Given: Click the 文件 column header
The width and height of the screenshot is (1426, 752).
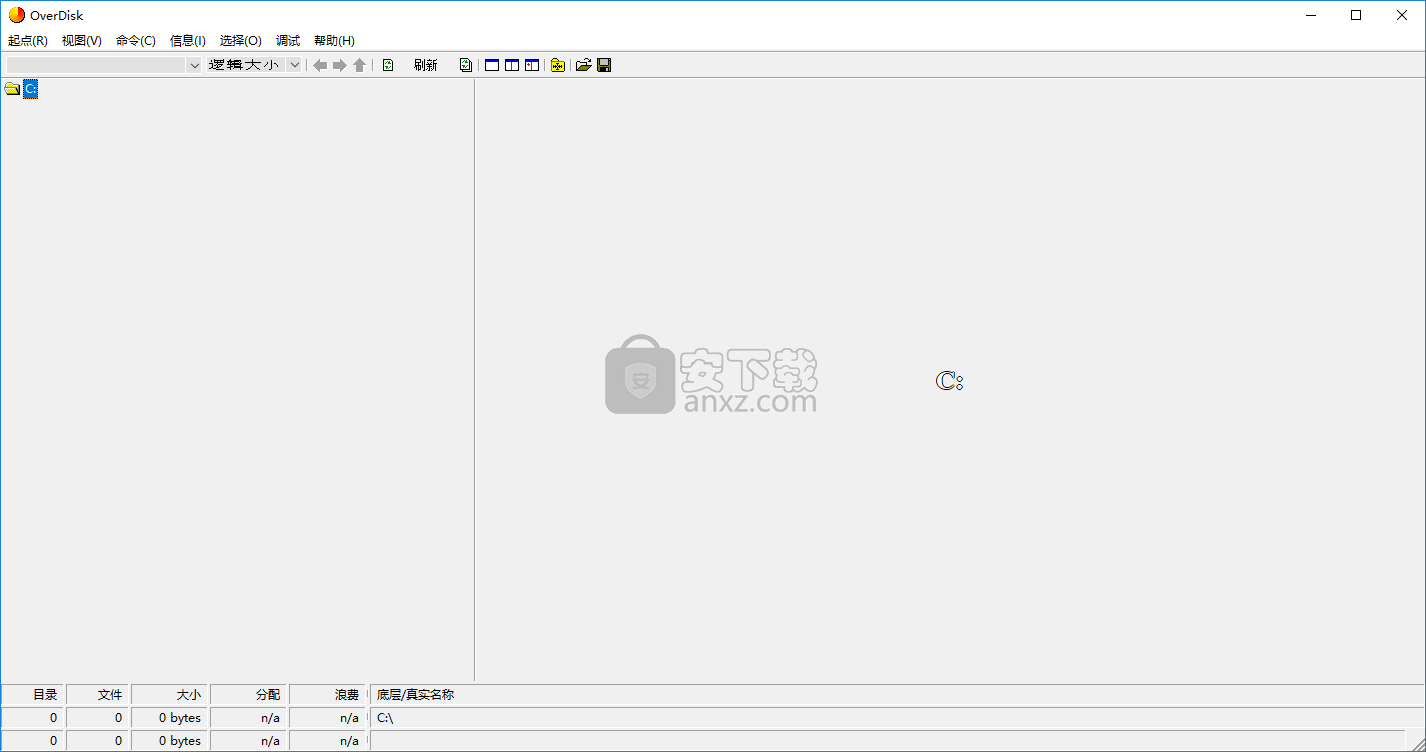Looking at the screenshot, I should [x=97, y=694].
